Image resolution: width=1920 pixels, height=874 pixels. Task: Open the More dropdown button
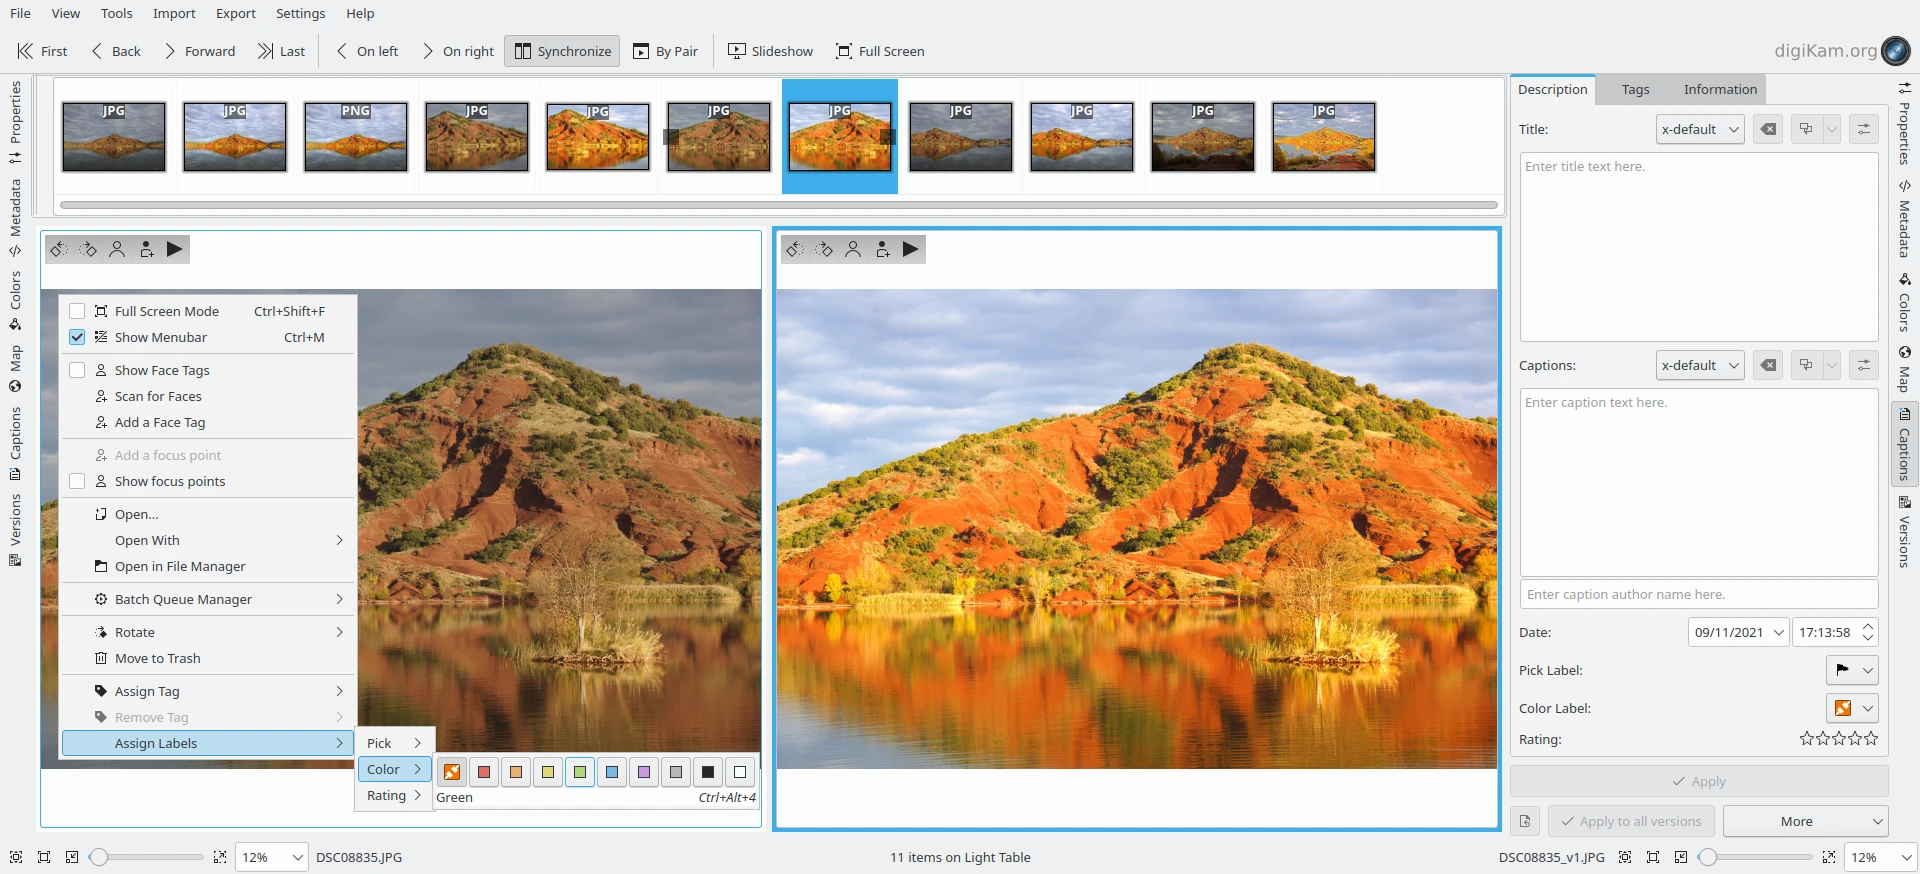1805,821
